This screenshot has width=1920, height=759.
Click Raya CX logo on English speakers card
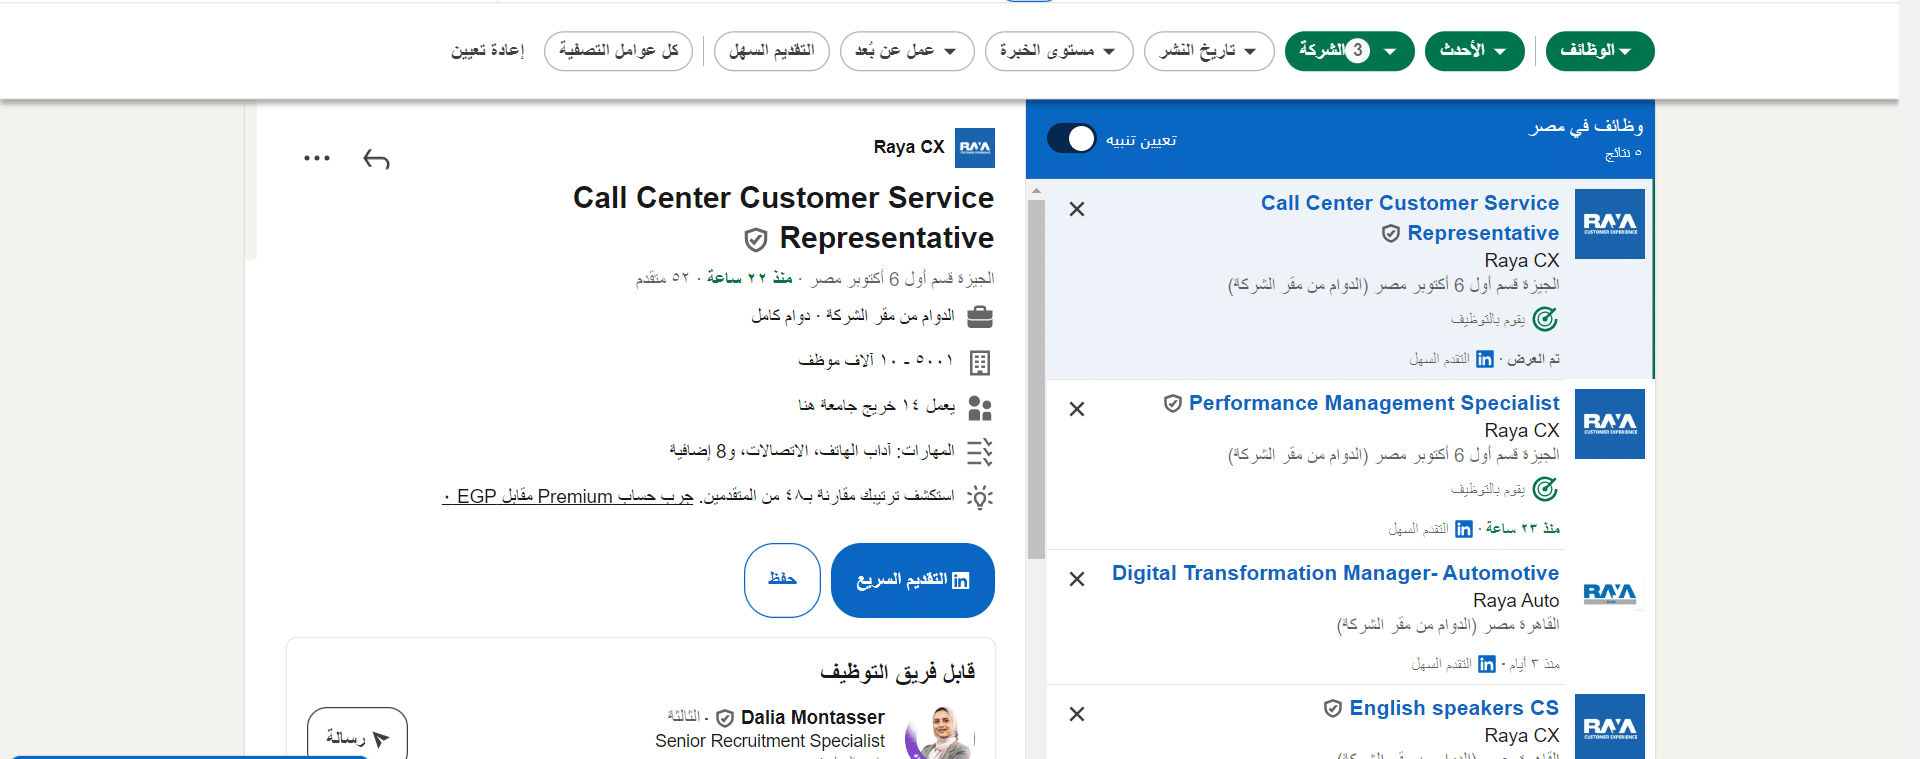click(x=1610, y=727)
